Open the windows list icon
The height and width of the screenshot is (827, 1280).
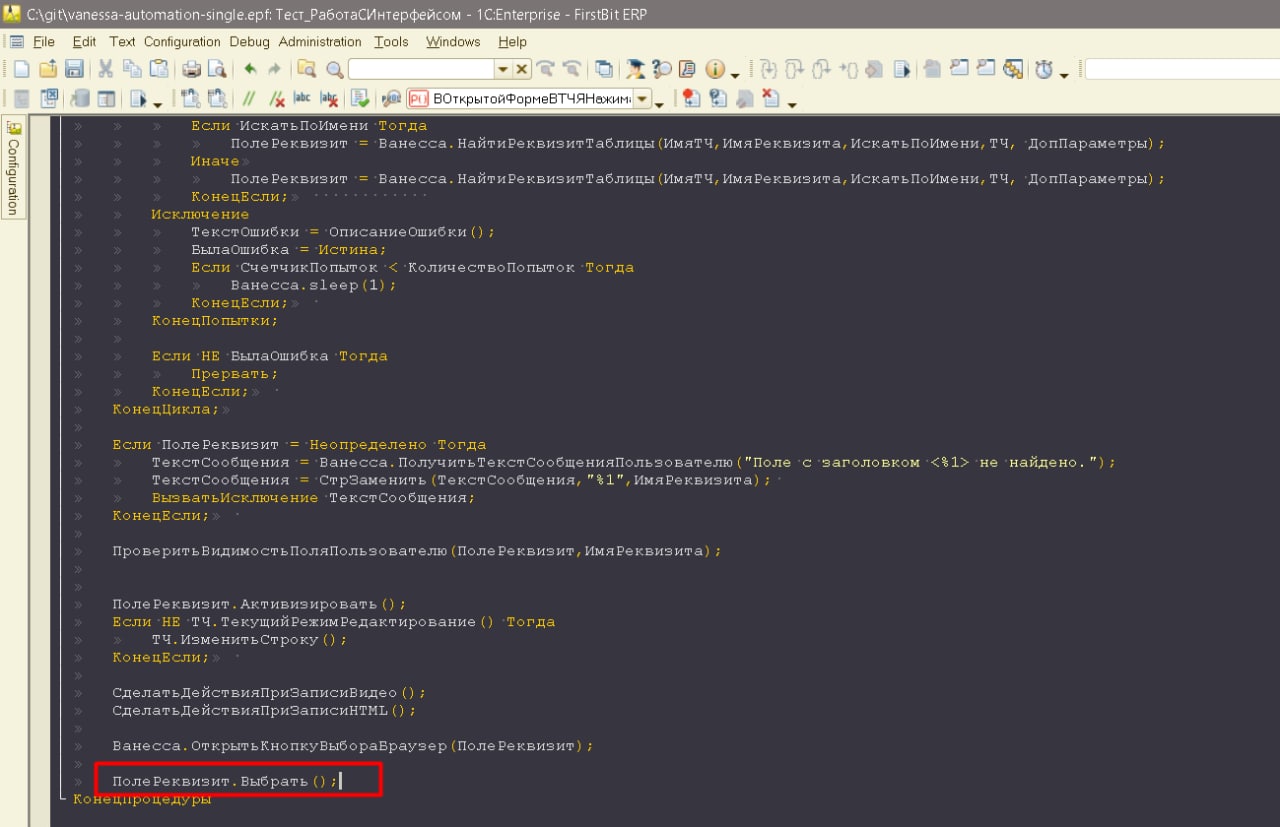point(604,69)
